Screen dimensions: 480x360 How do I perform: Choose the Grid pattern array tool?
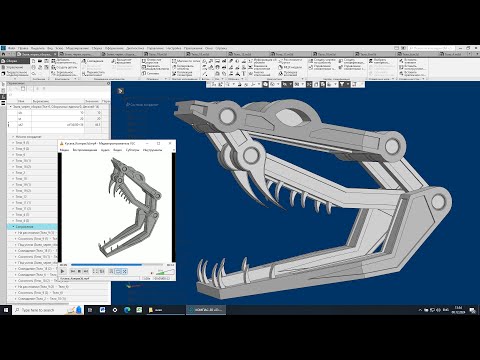(187, 61)
